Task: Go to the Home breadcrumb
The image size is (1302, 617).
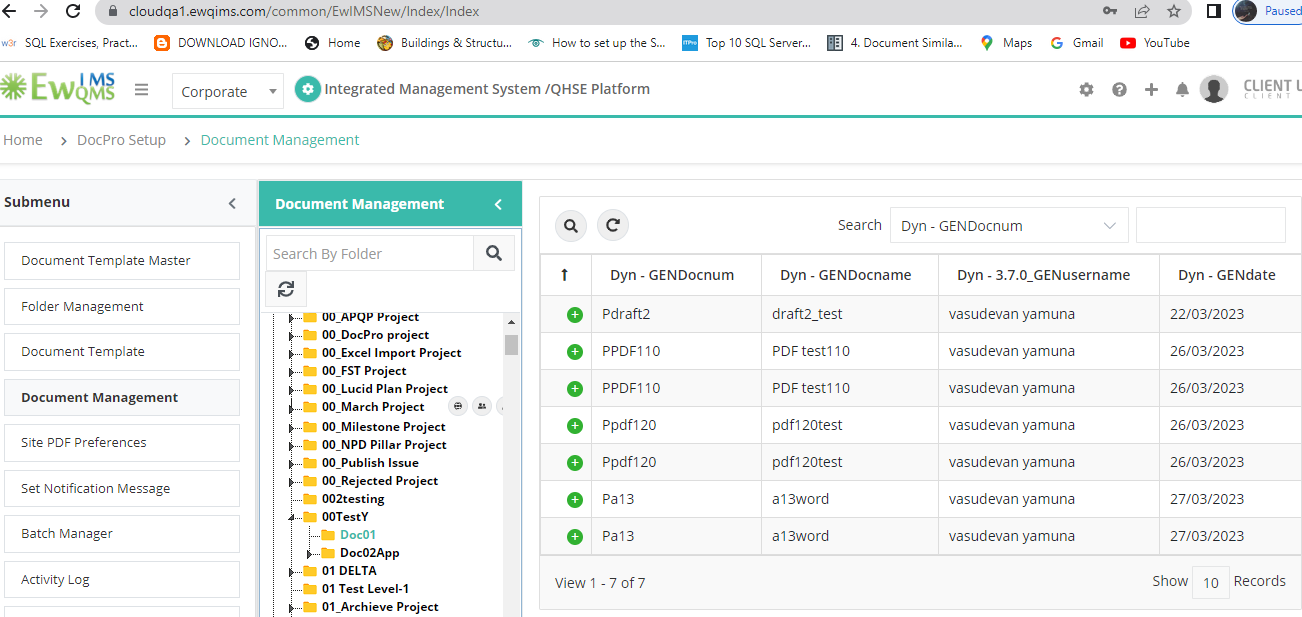Action: click(x=23, y=140)
